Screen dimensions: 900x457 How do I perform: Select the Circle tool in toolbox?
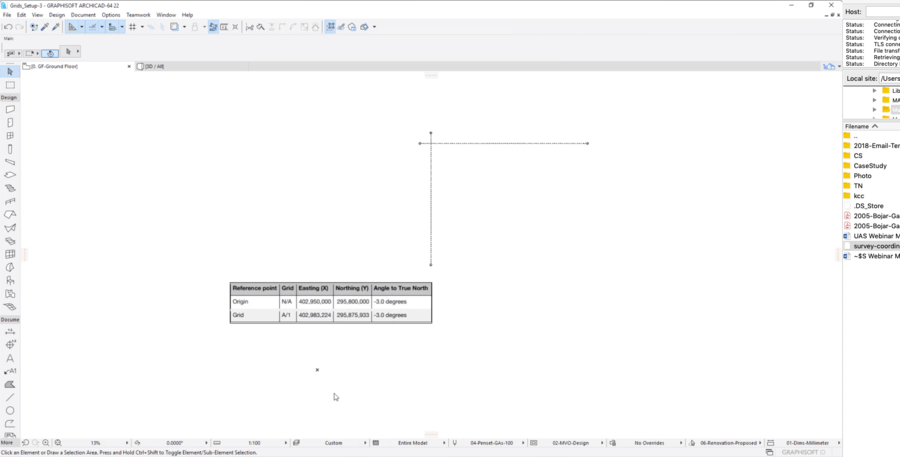[x=10, y=410]
